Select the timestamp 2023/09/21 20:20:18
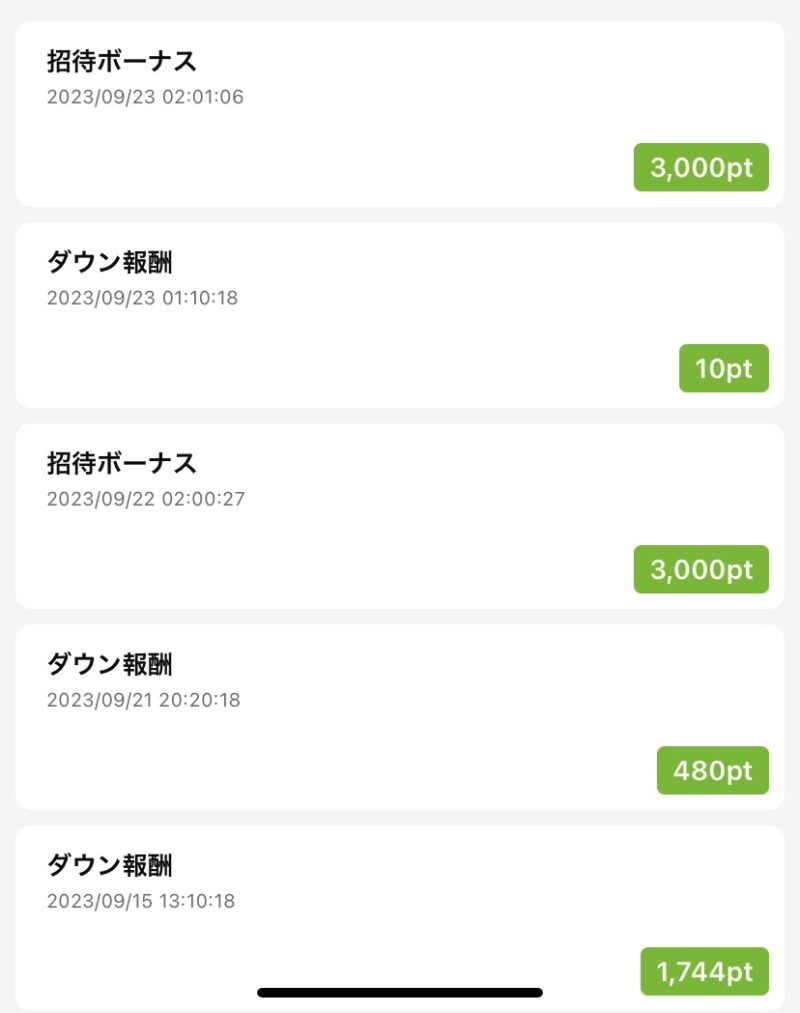800x1013 pixels. 143,700
